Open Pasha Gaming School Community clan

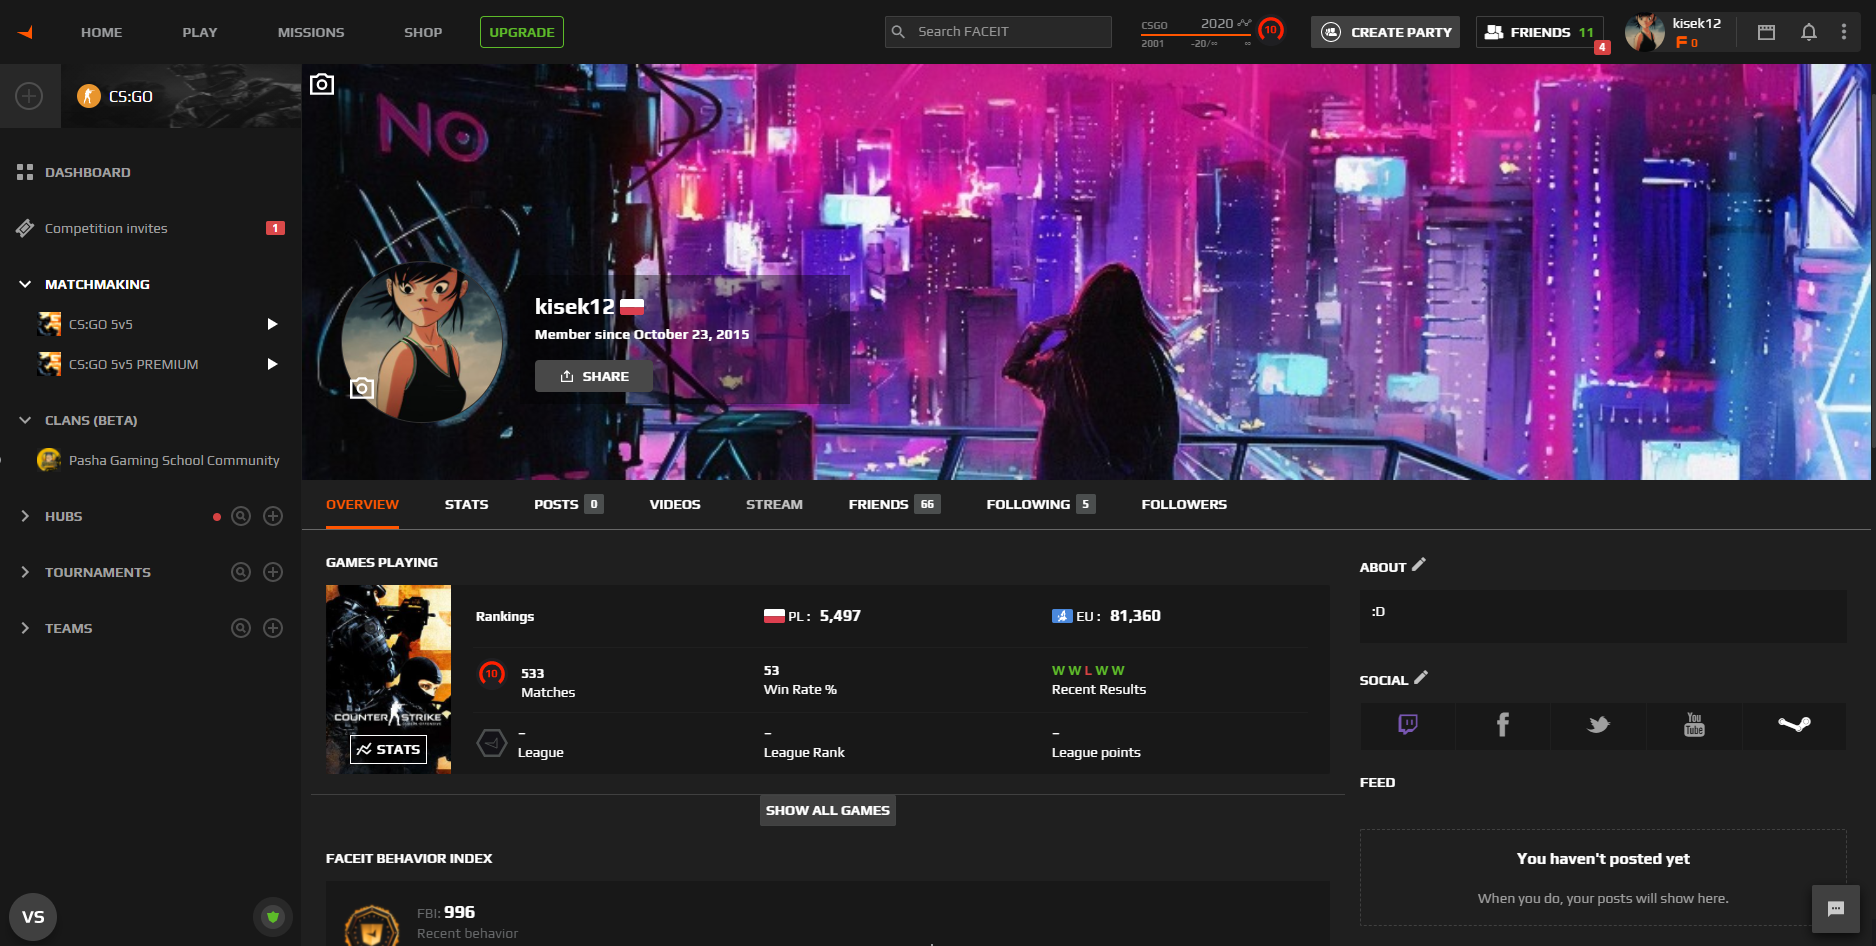[174, 461]
